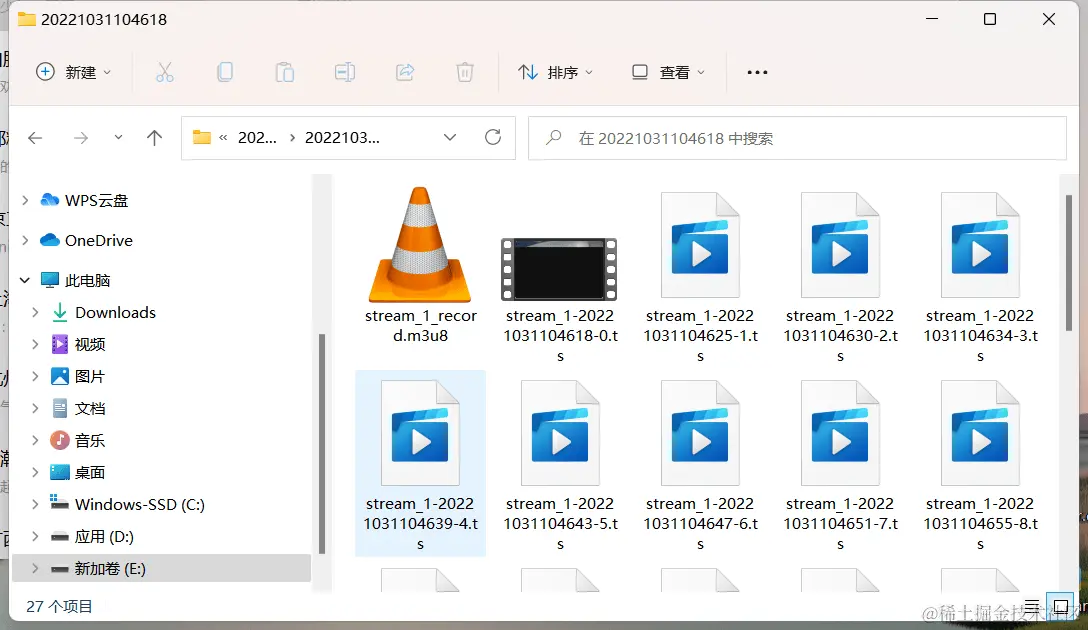Screen dimensions: 1088x630
Task: Click the Delete trash can icon
Action: point(465,72)
